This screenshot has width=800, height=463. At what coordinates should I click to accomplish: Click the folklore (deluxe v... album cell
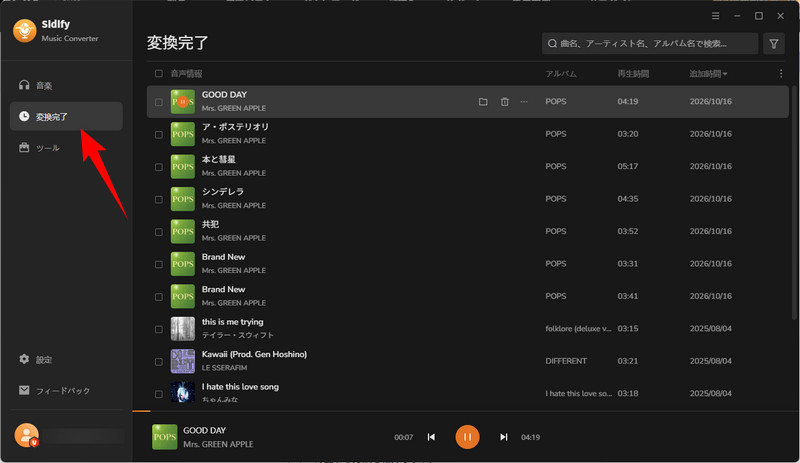pyautogui.click(x=579, y=329)
